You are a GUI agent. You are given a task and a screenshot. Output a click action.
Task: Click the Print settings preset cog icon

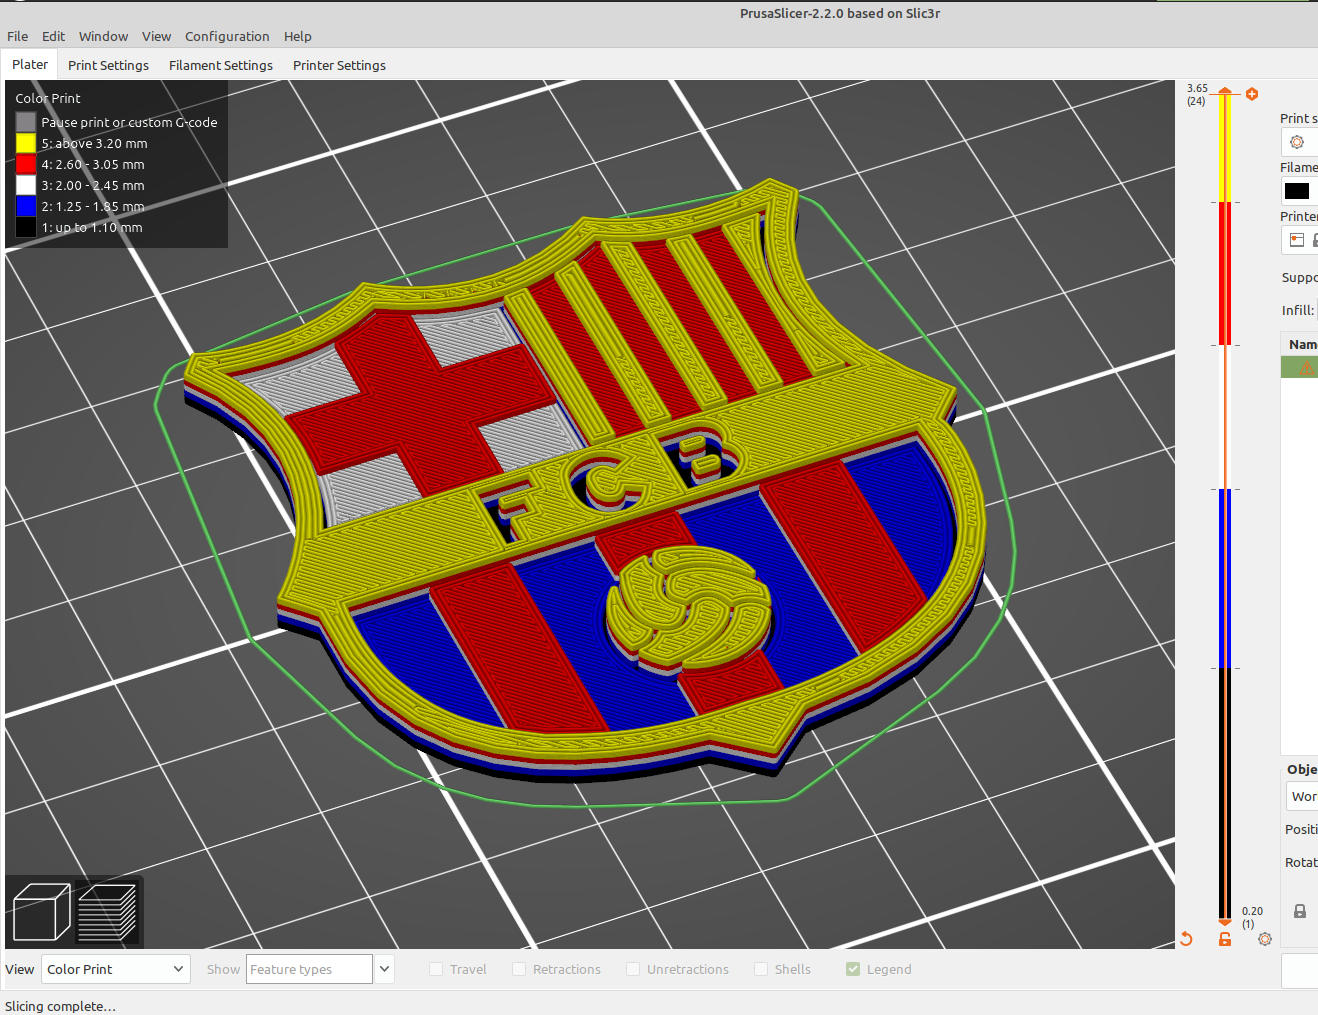point(1297,142)
